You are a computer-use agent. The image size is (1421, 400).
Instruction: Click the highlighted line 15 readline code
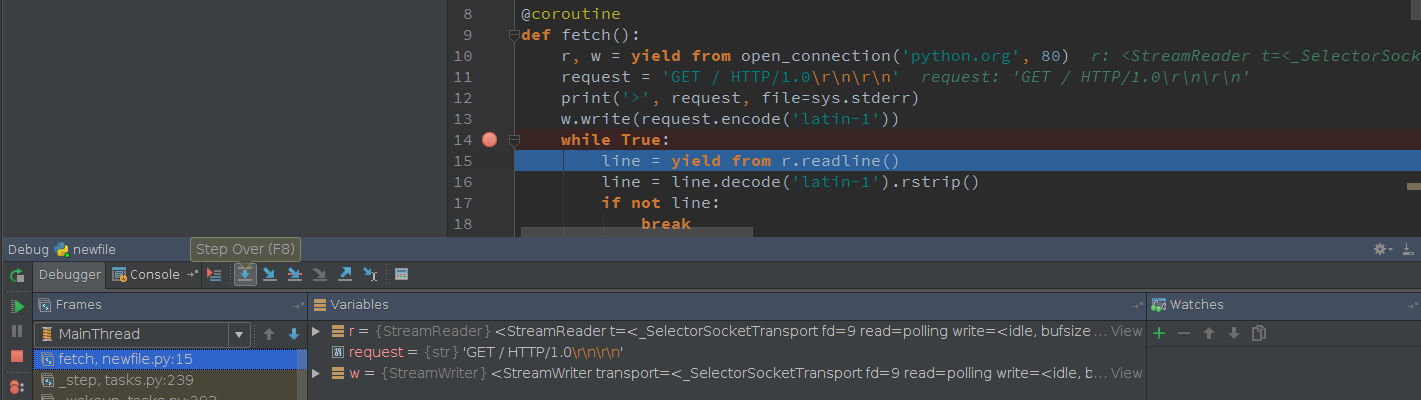(750, 161)
